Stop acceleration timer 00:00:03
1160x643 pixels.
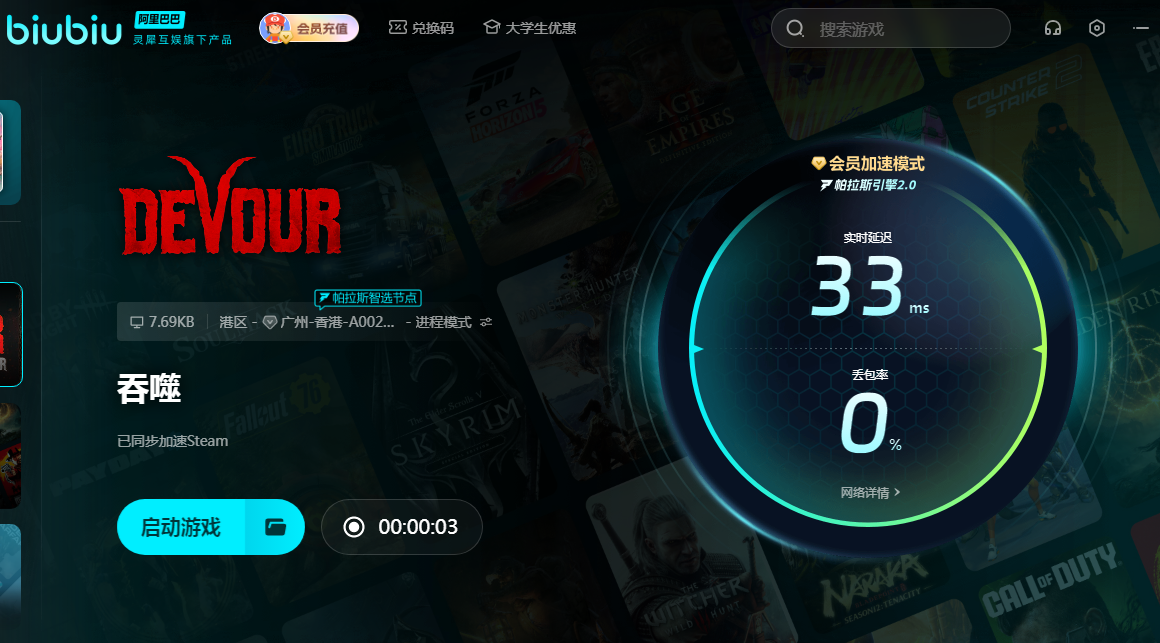(x=402, y=527)
